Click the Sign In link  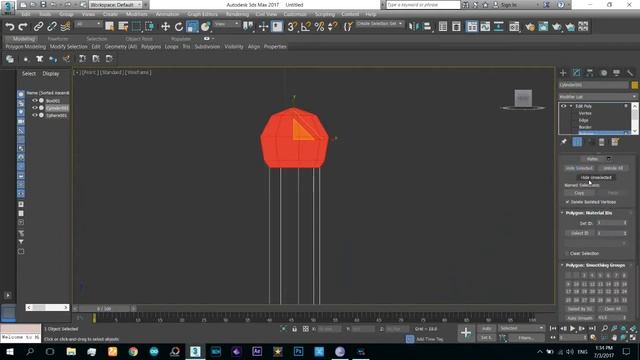pyautogui.click(x=509, y=5)
